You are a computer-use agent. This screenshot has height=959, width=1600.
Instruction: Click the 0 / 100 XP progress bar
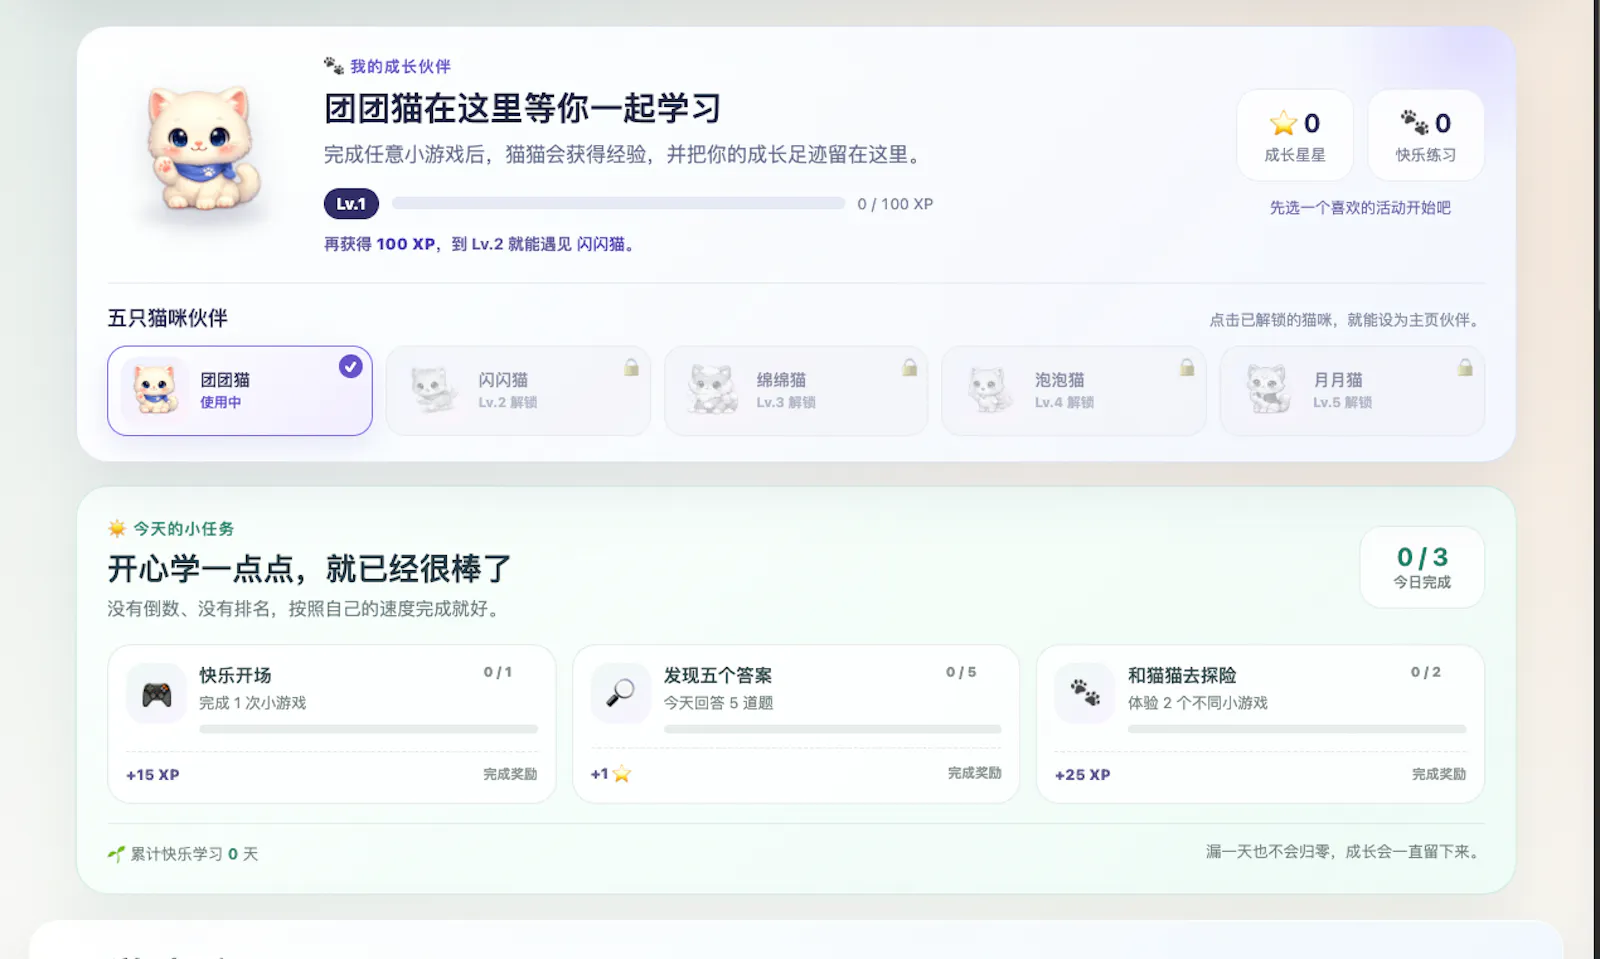(618, 203)
